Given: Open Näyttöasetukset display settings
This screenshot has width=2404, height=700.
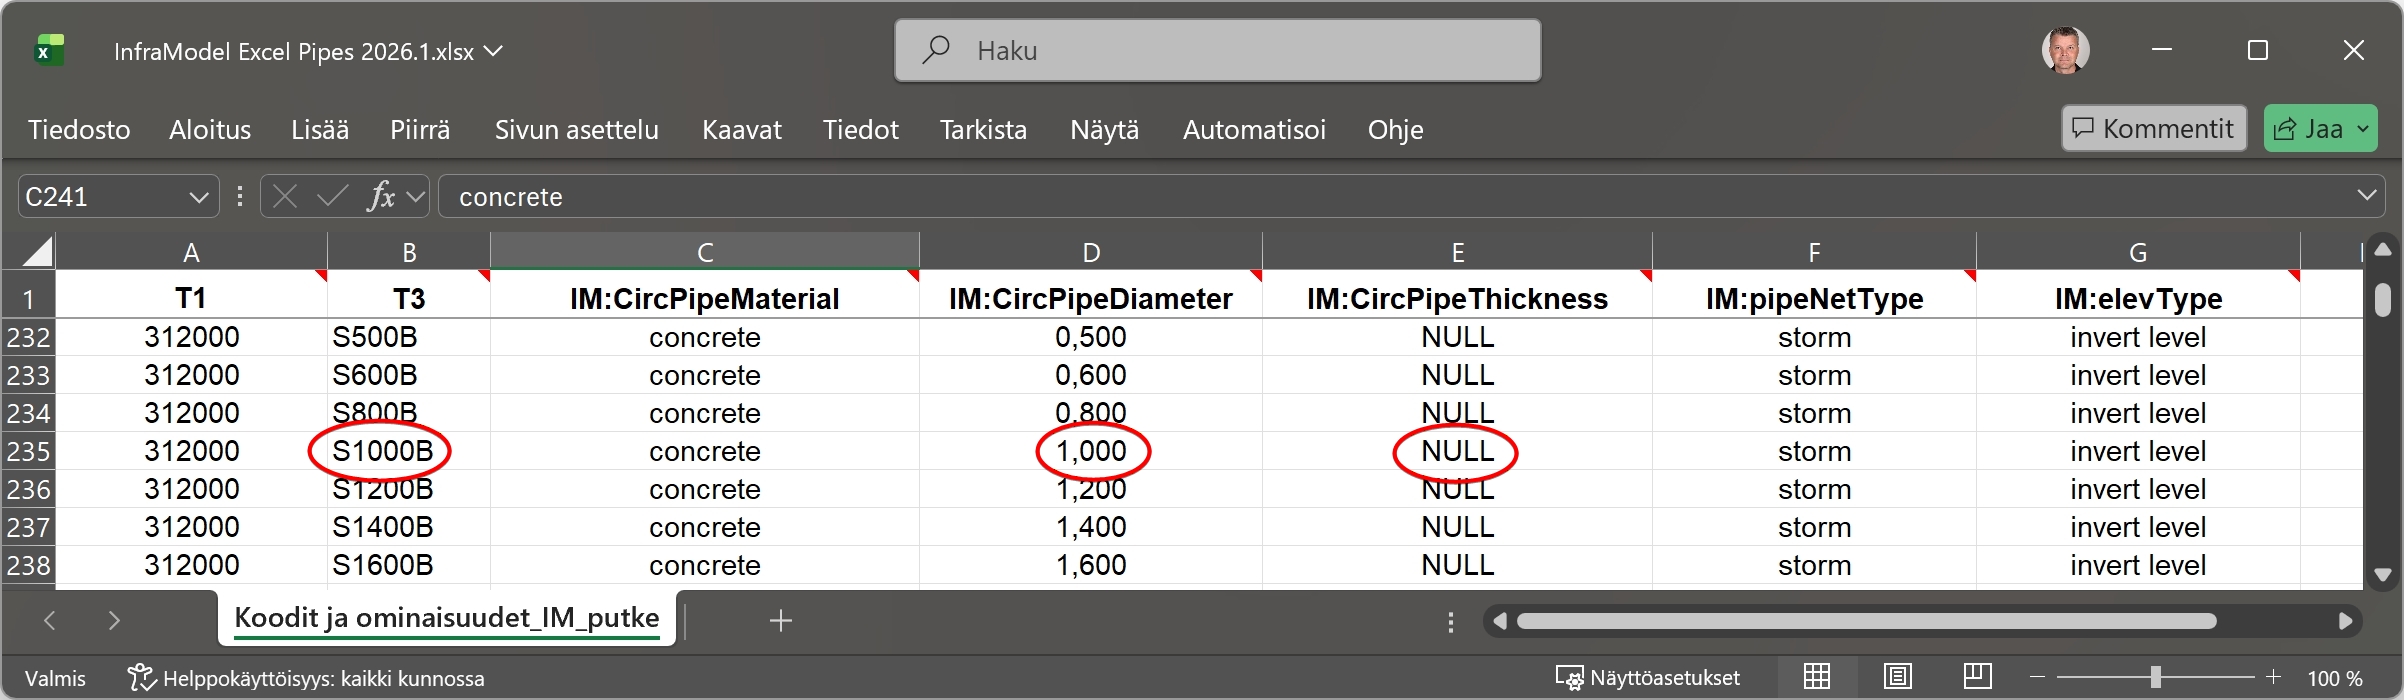Looking at the screenshot, I should [1648, 678].
